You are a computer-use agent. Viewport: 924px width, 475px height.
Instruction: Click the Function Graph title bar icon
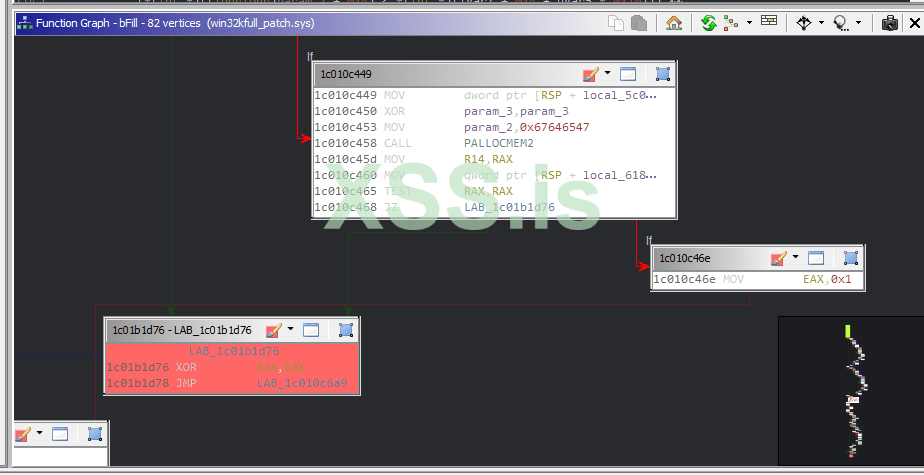point(24,24)
